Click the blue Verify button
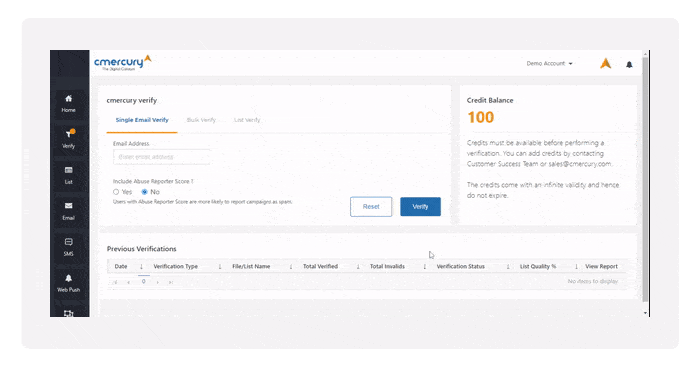 click(420, 207)
